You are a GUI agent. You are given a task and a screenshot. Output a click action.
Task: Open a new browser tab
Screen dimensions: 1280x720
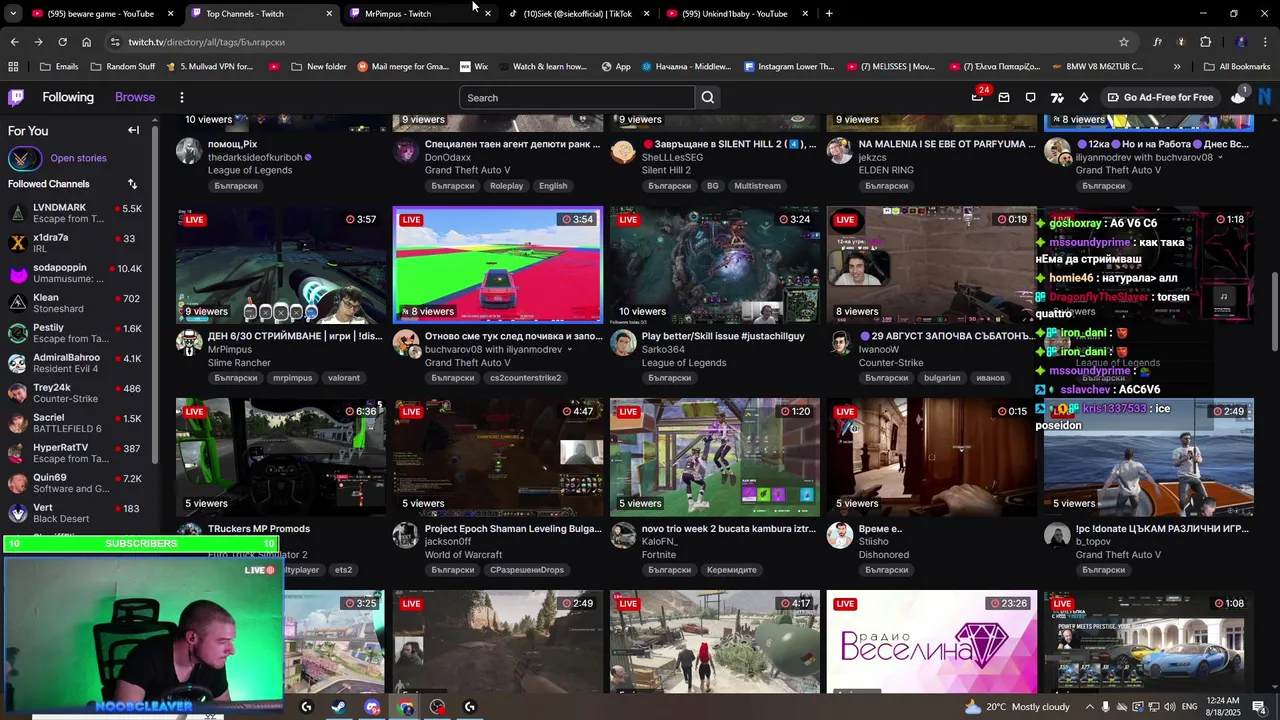click(829, 14)
